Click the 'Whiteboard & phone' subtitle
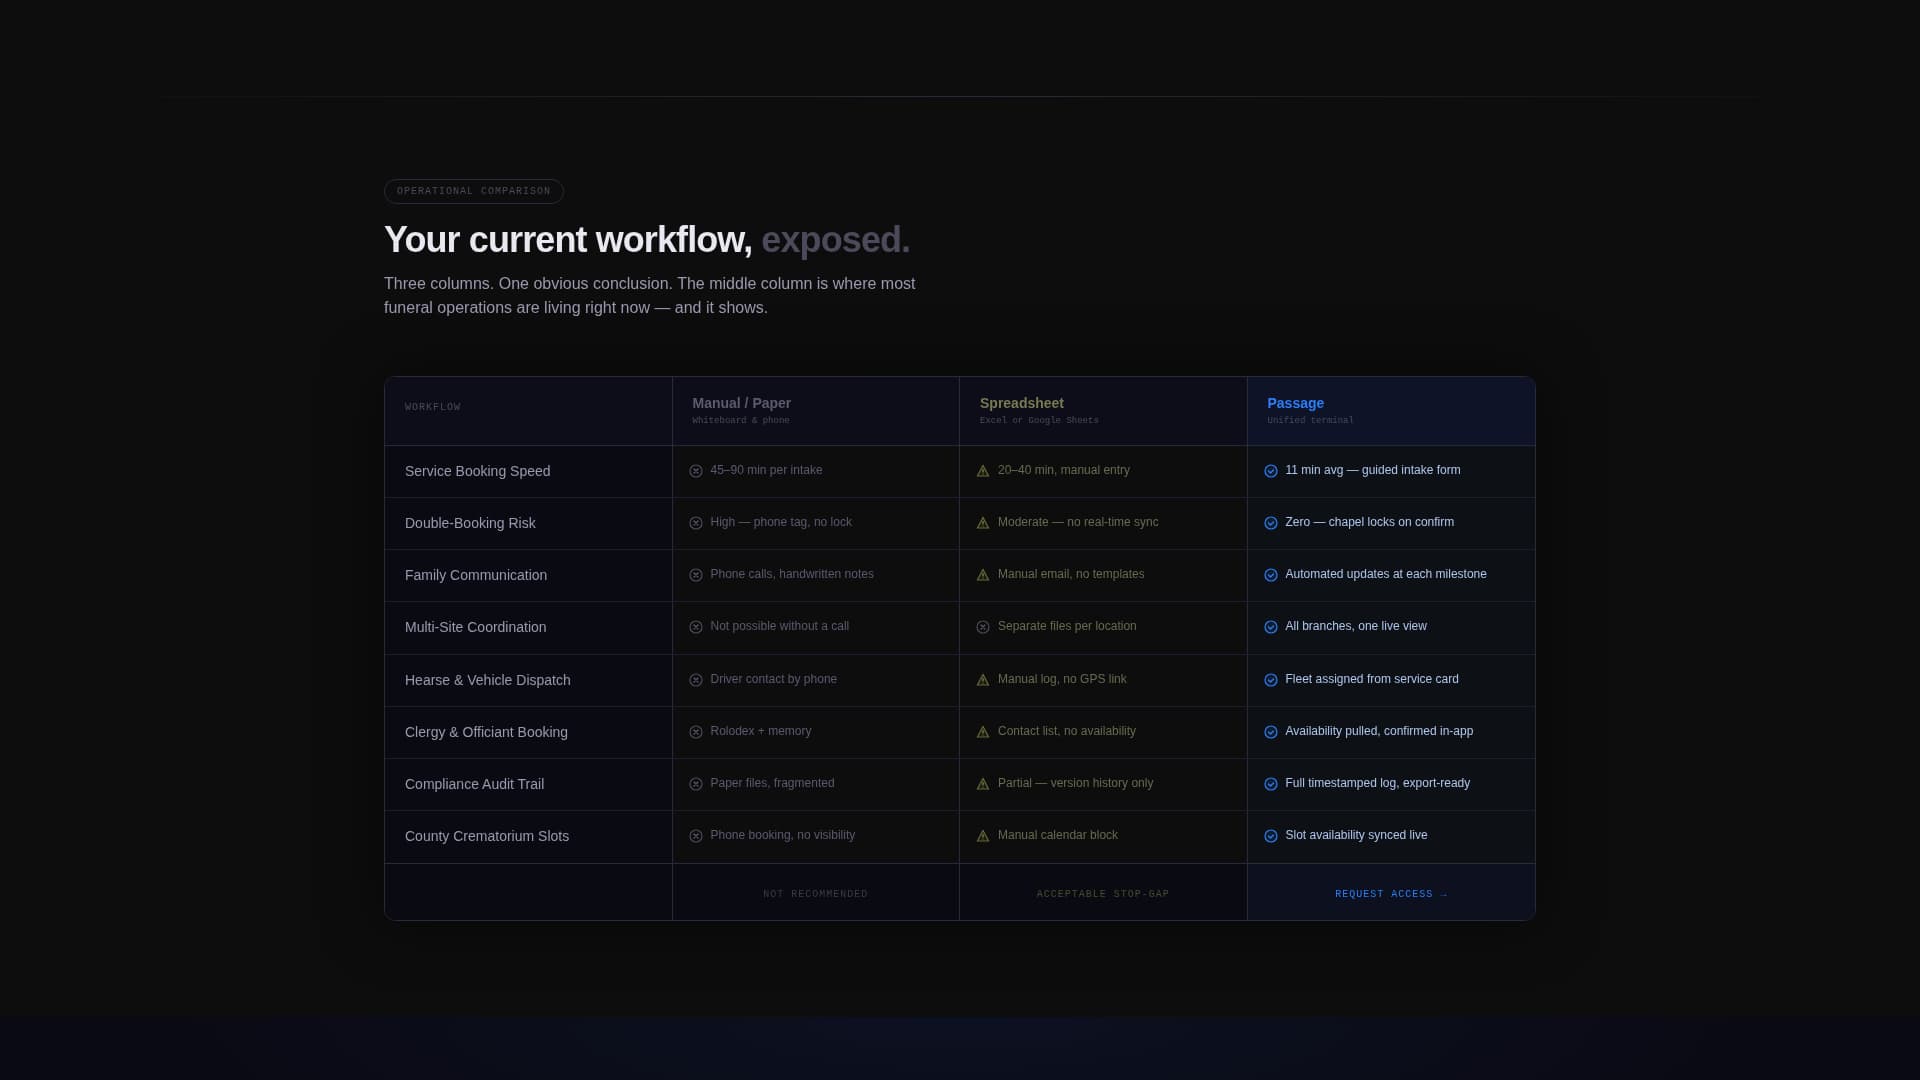This screenshot has width=1920, height=1080. pyautogui.click(x=741, y=421)
